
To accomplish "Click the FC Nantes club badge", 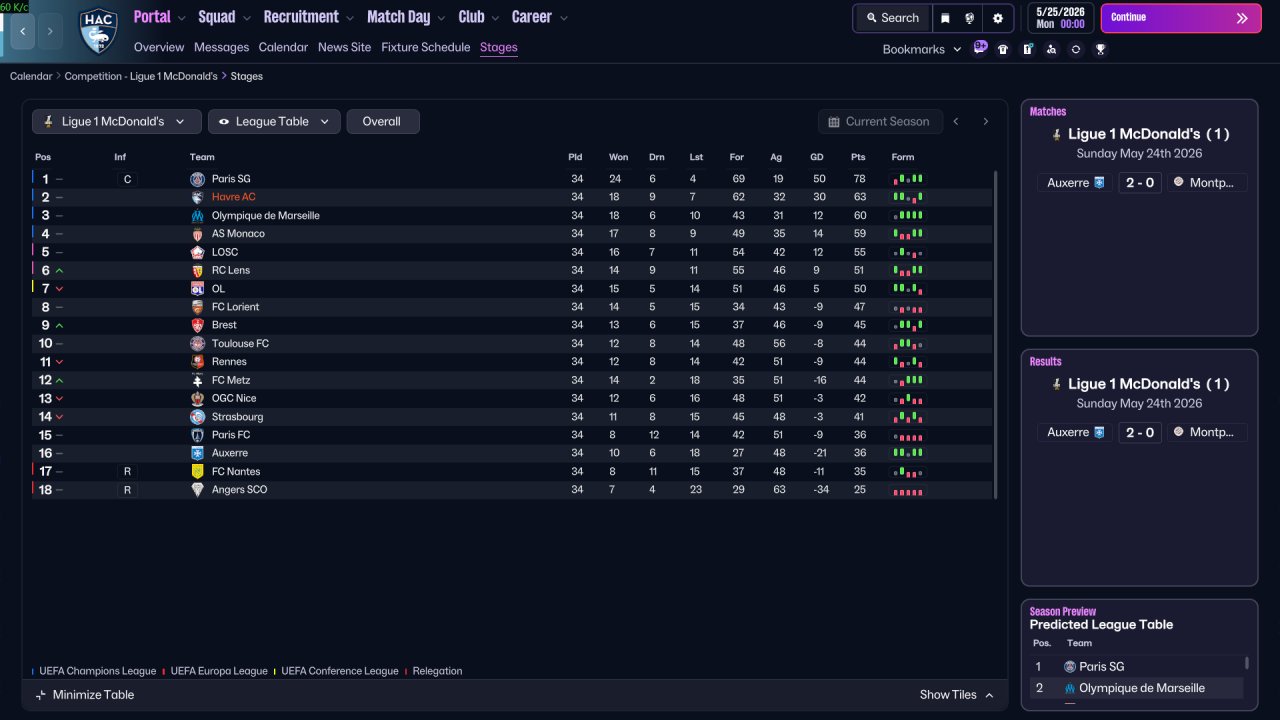I will (197, 471).
